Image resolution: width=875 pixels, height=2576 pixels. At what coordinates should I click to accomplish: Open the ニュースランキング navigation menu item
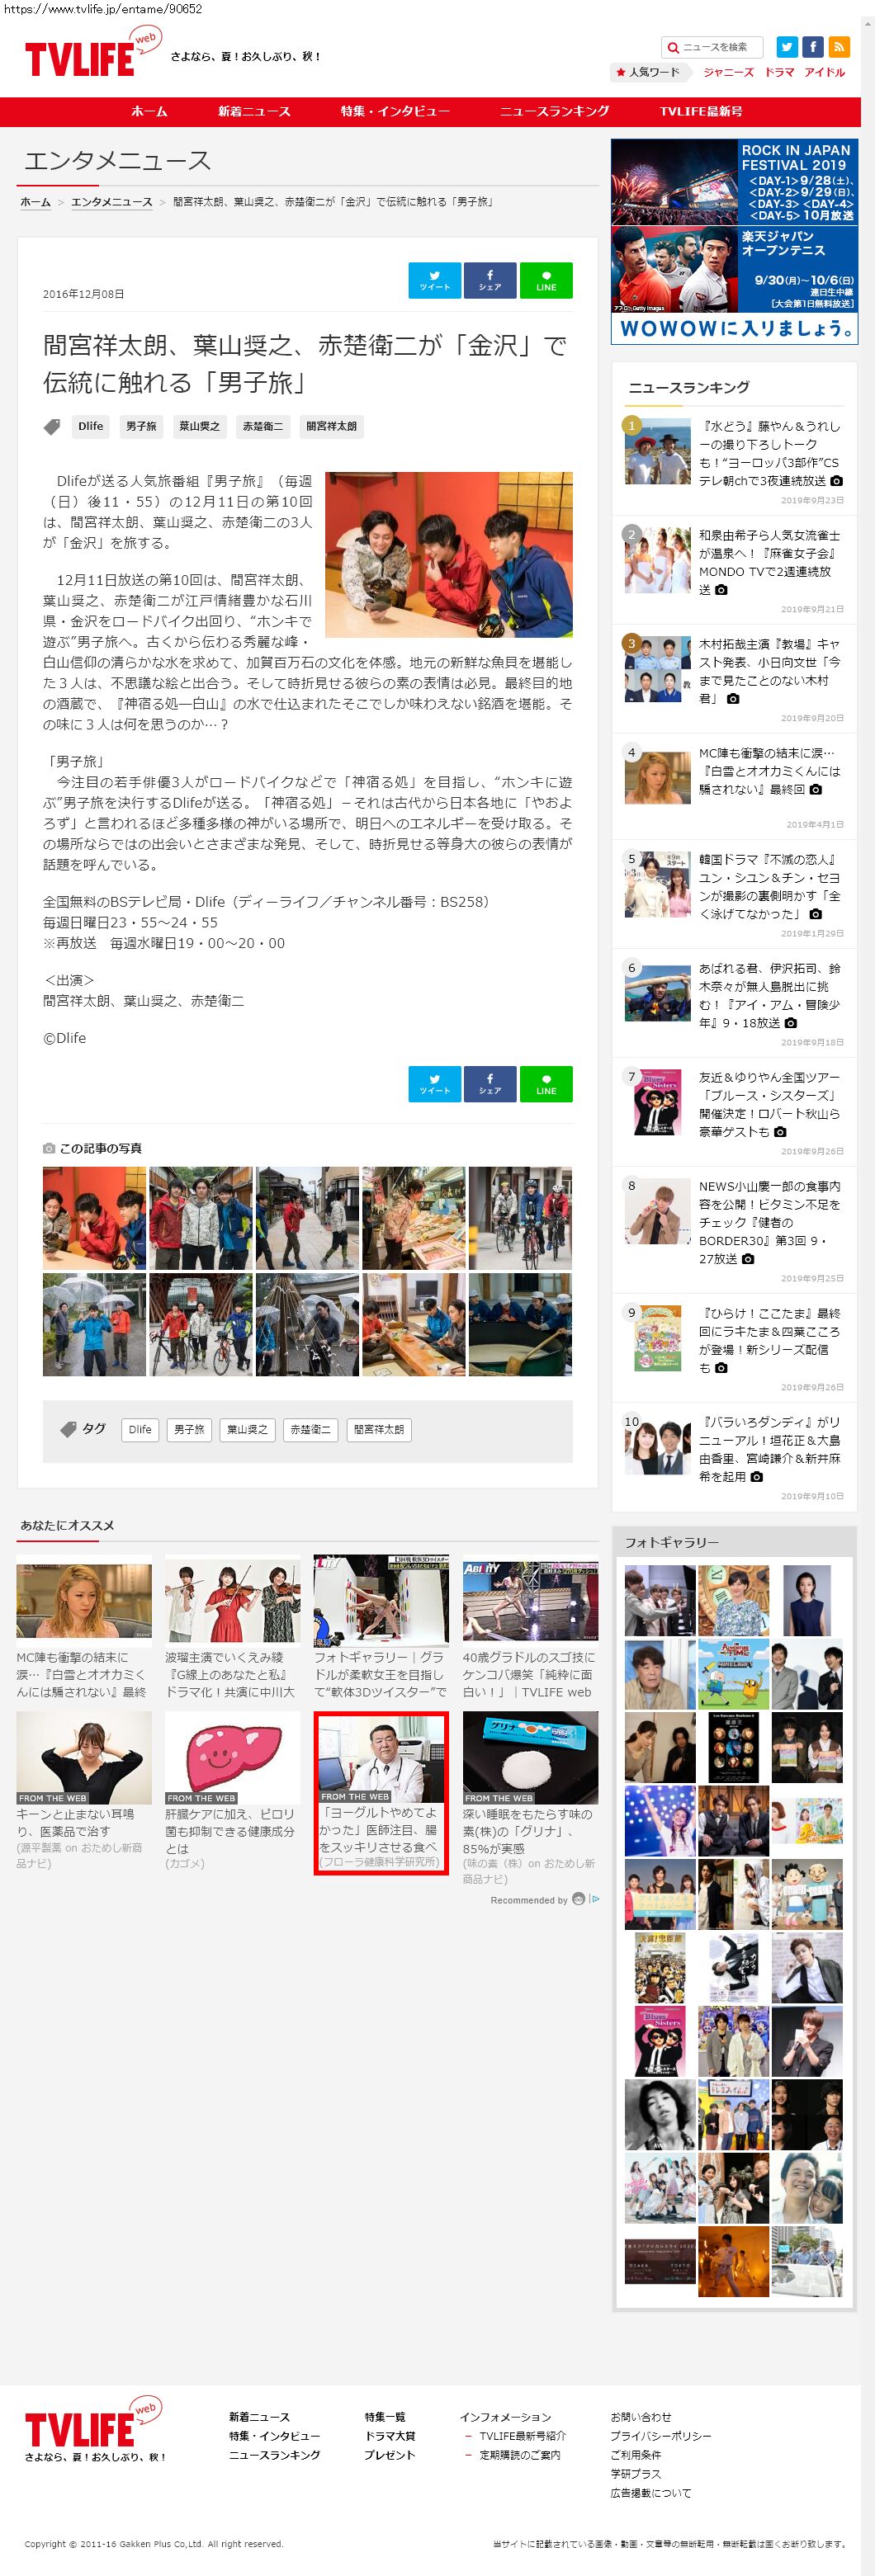point(554,111)
